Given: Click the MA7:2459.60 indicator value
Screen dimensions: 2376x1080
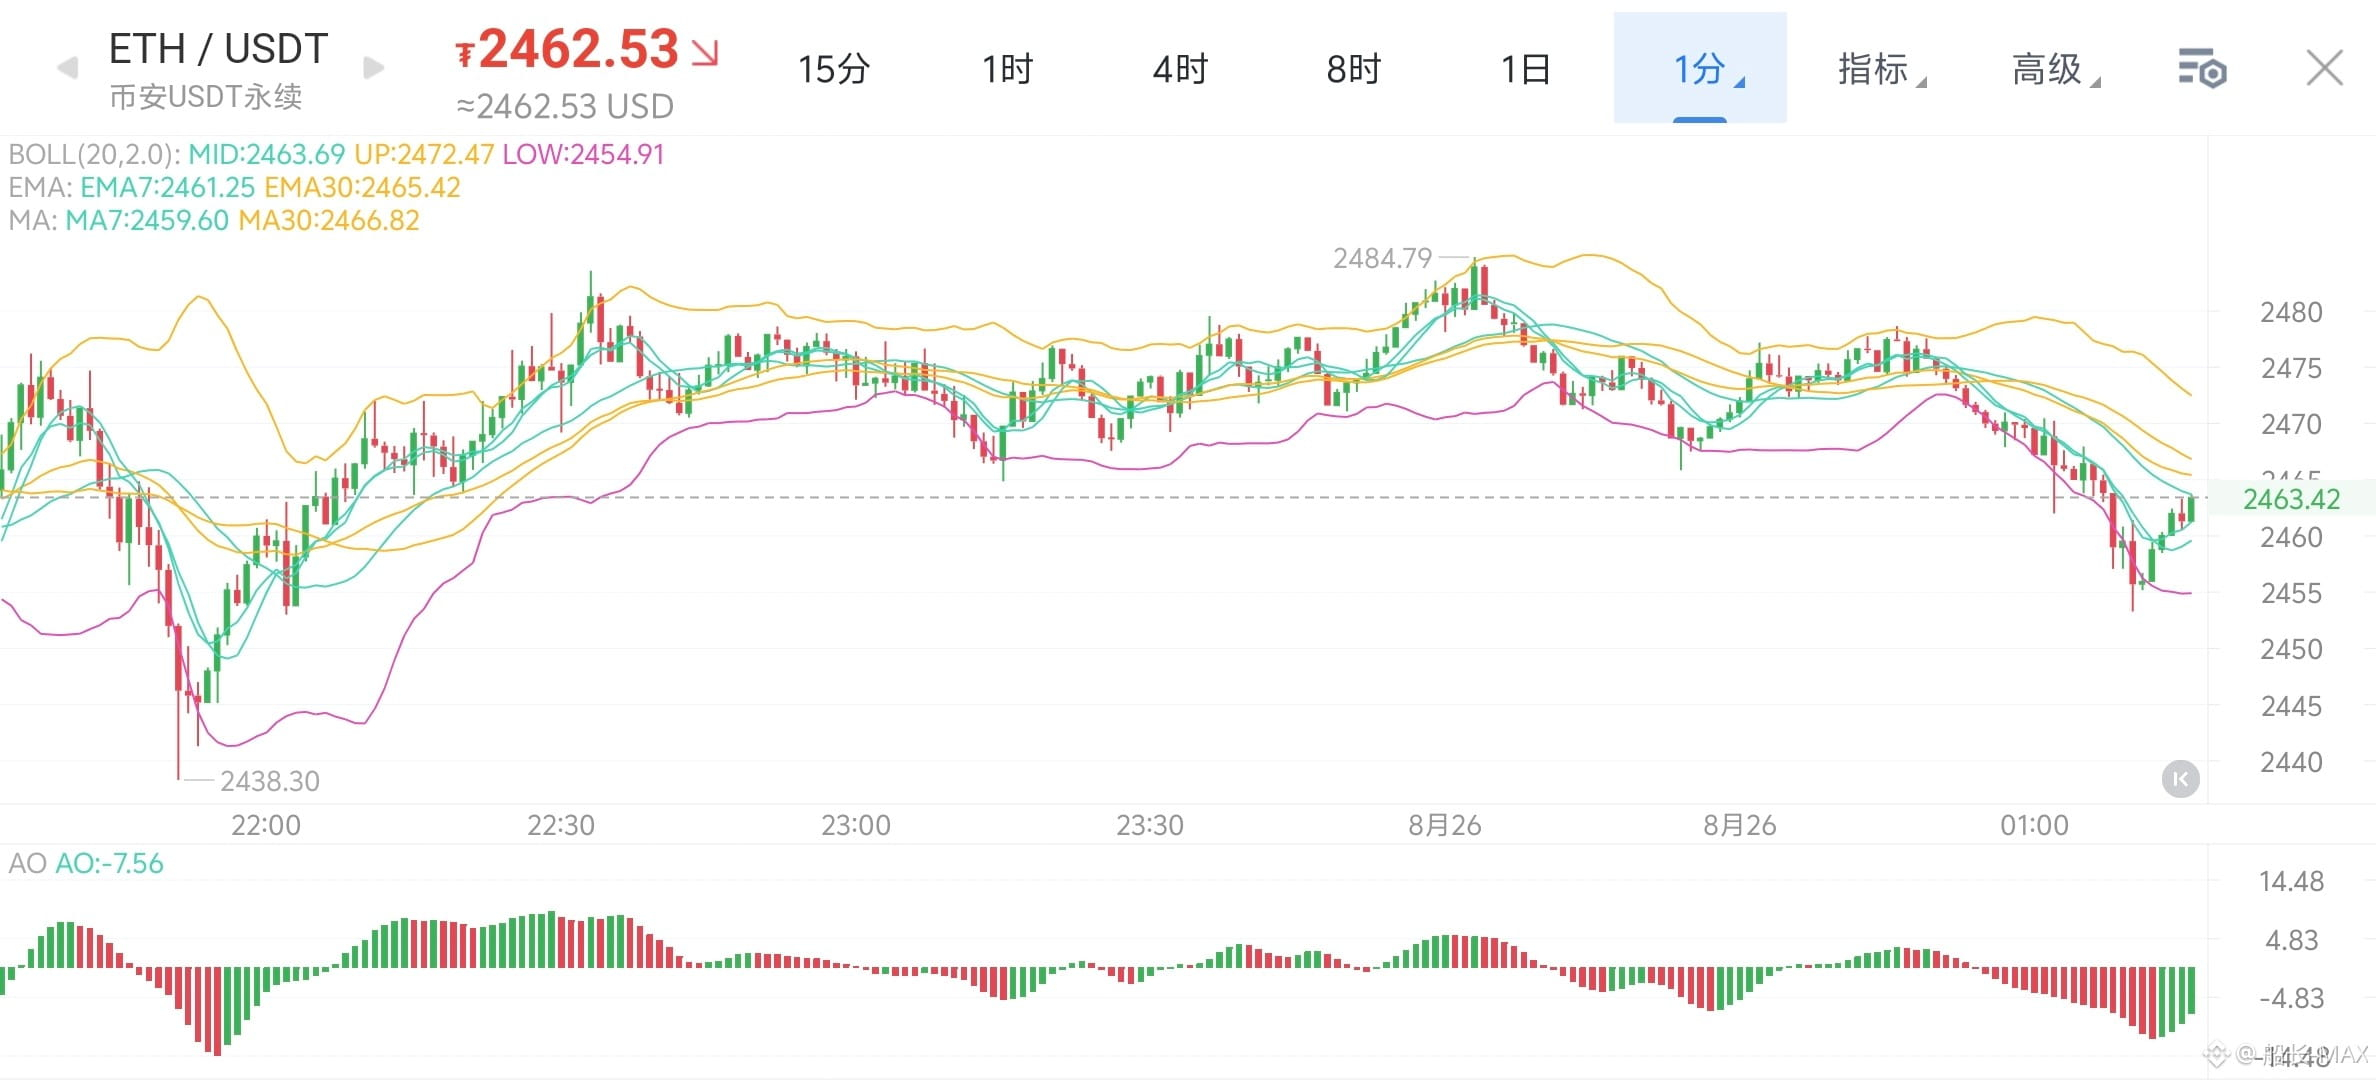Looking at the screenshot, I should point(147,220).
